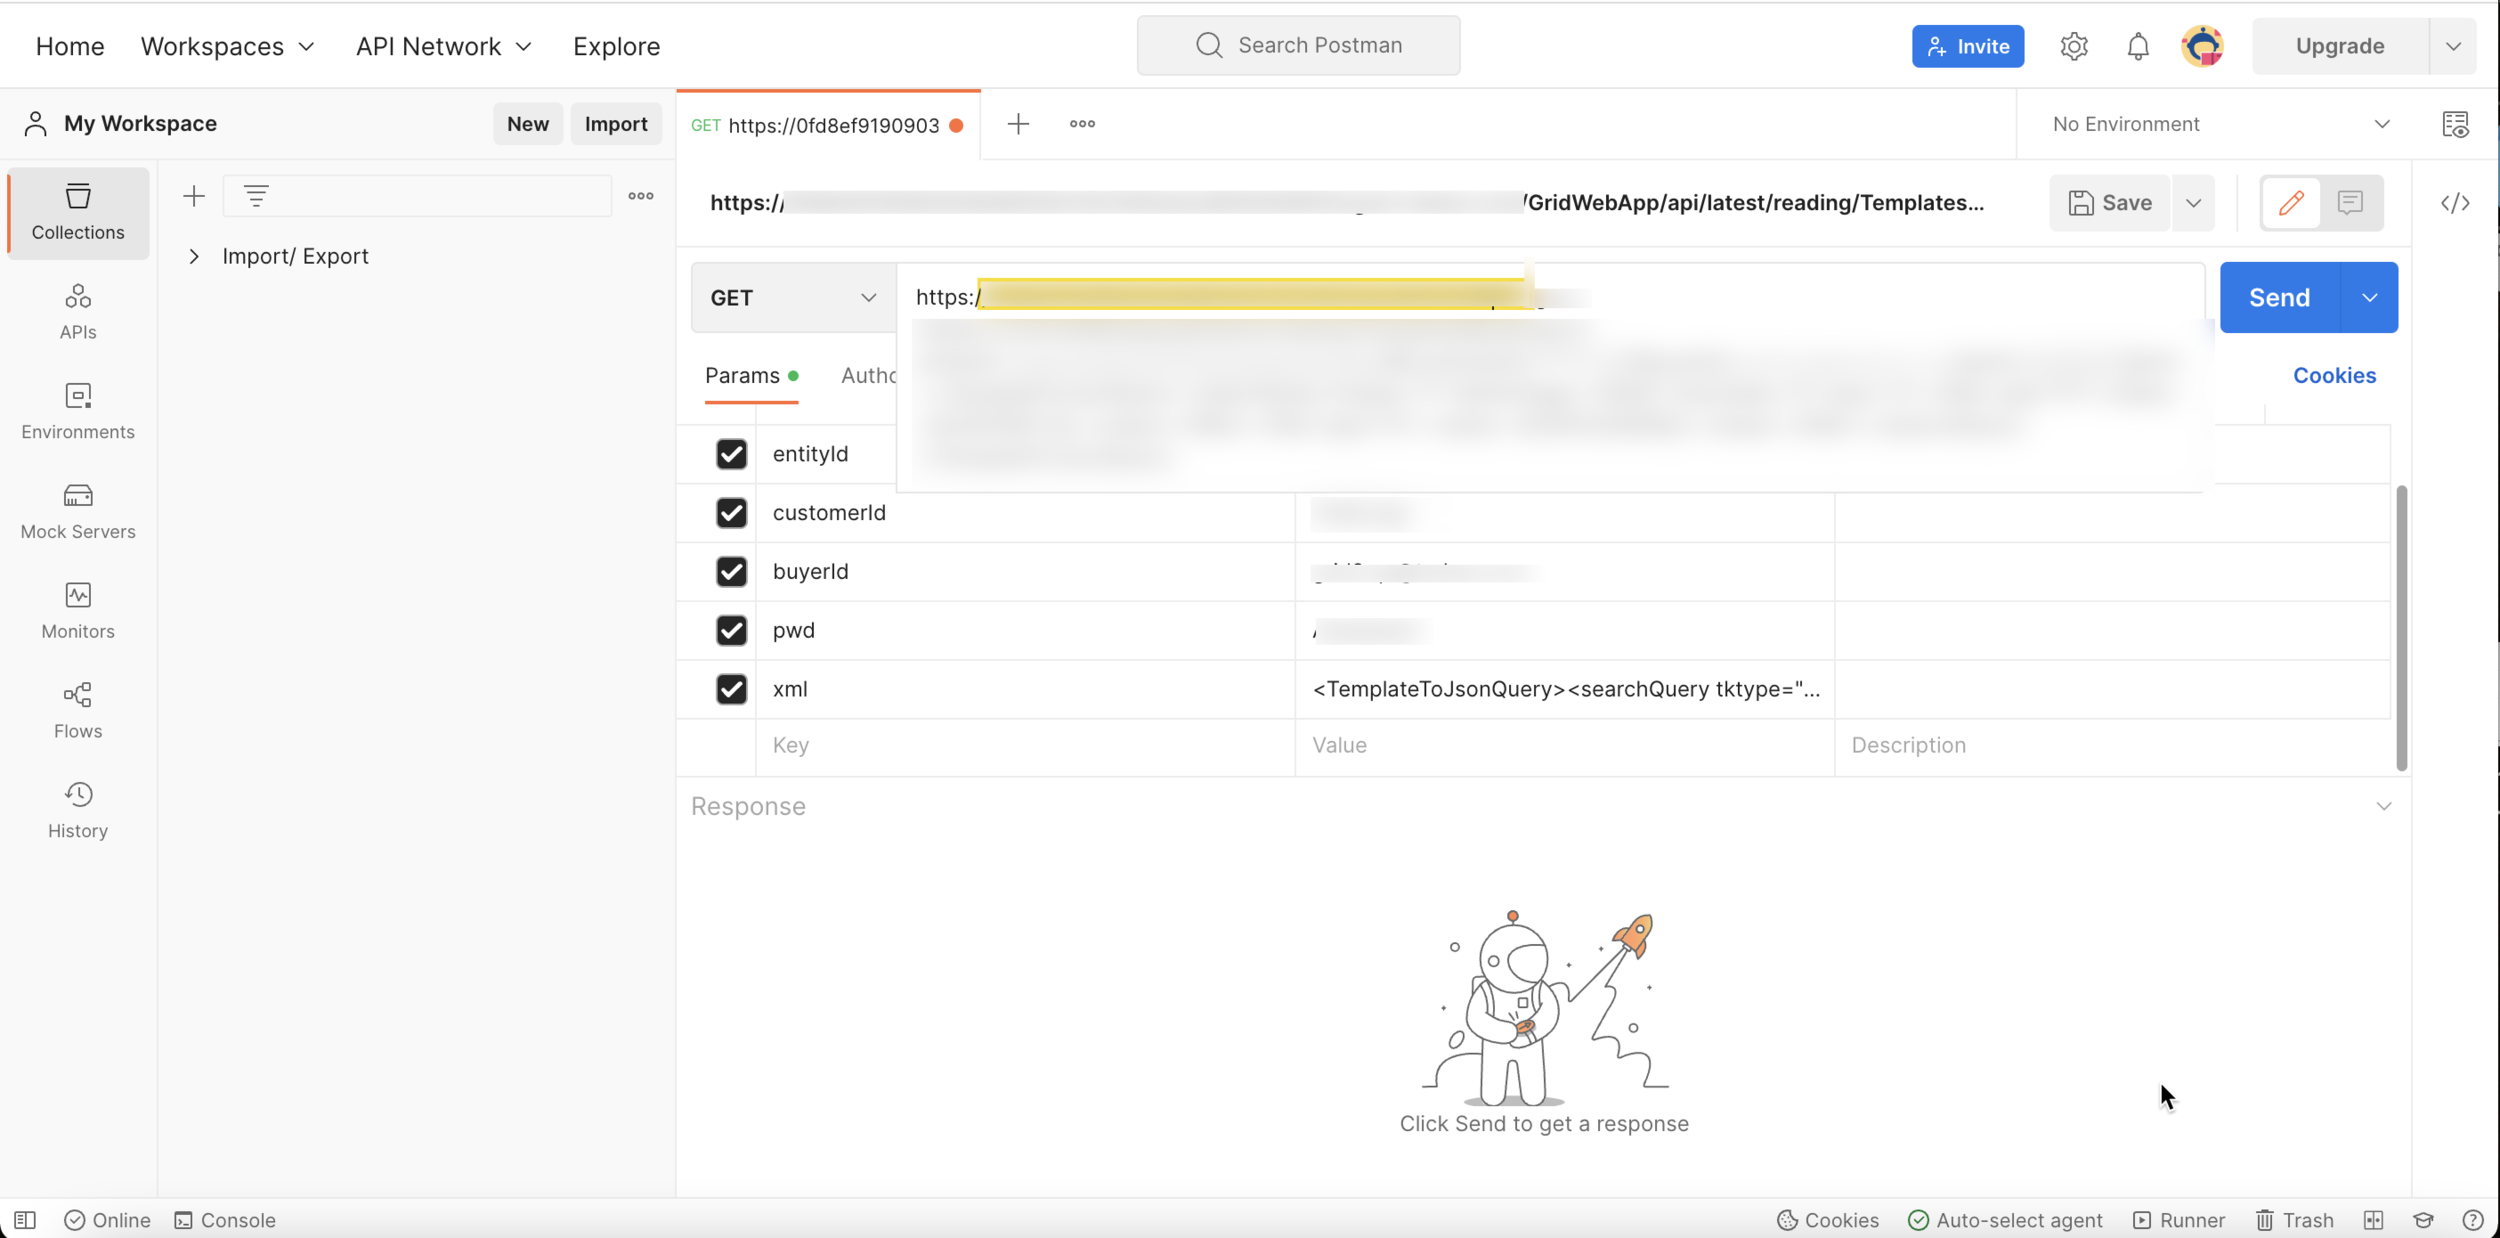Open the Environments sidebar panel

pyautogui.click(x=78, y=411)
